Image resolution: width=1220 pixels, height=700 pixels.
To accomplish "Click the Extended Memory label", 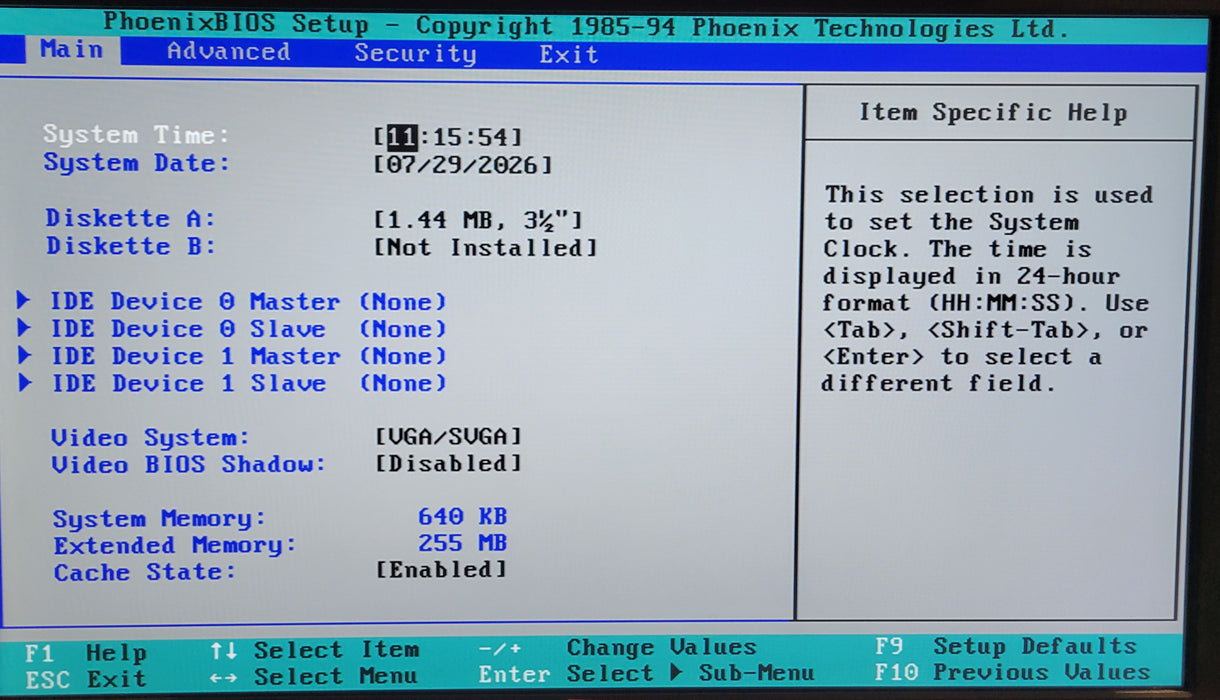I will [175, 545].
